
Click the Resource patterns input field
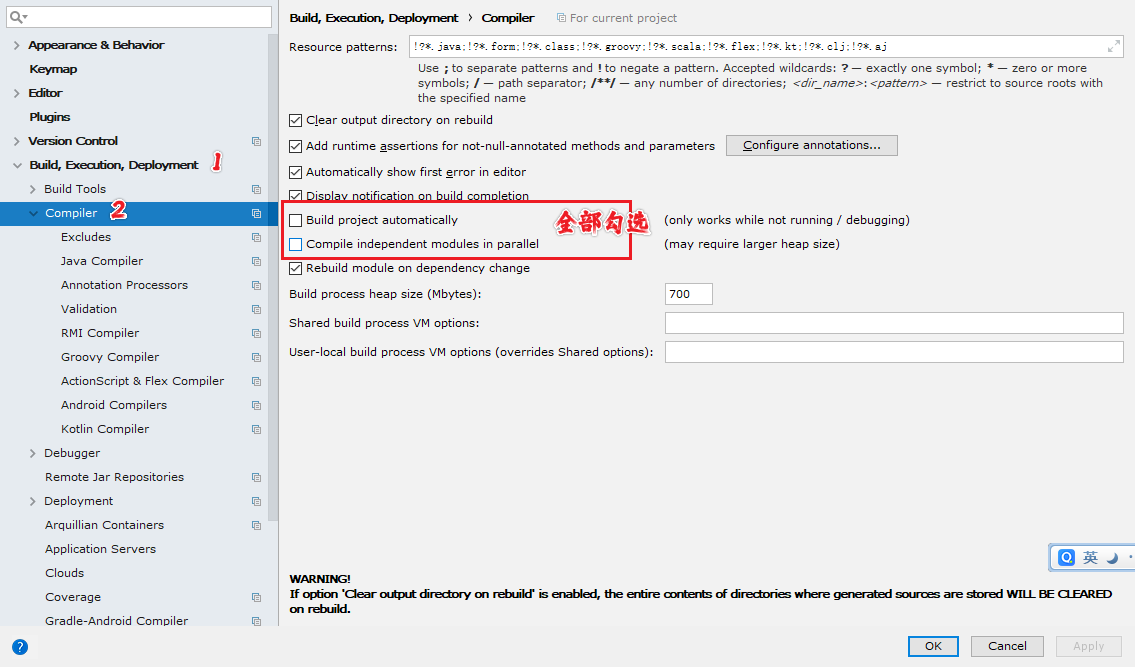[766, 47]
